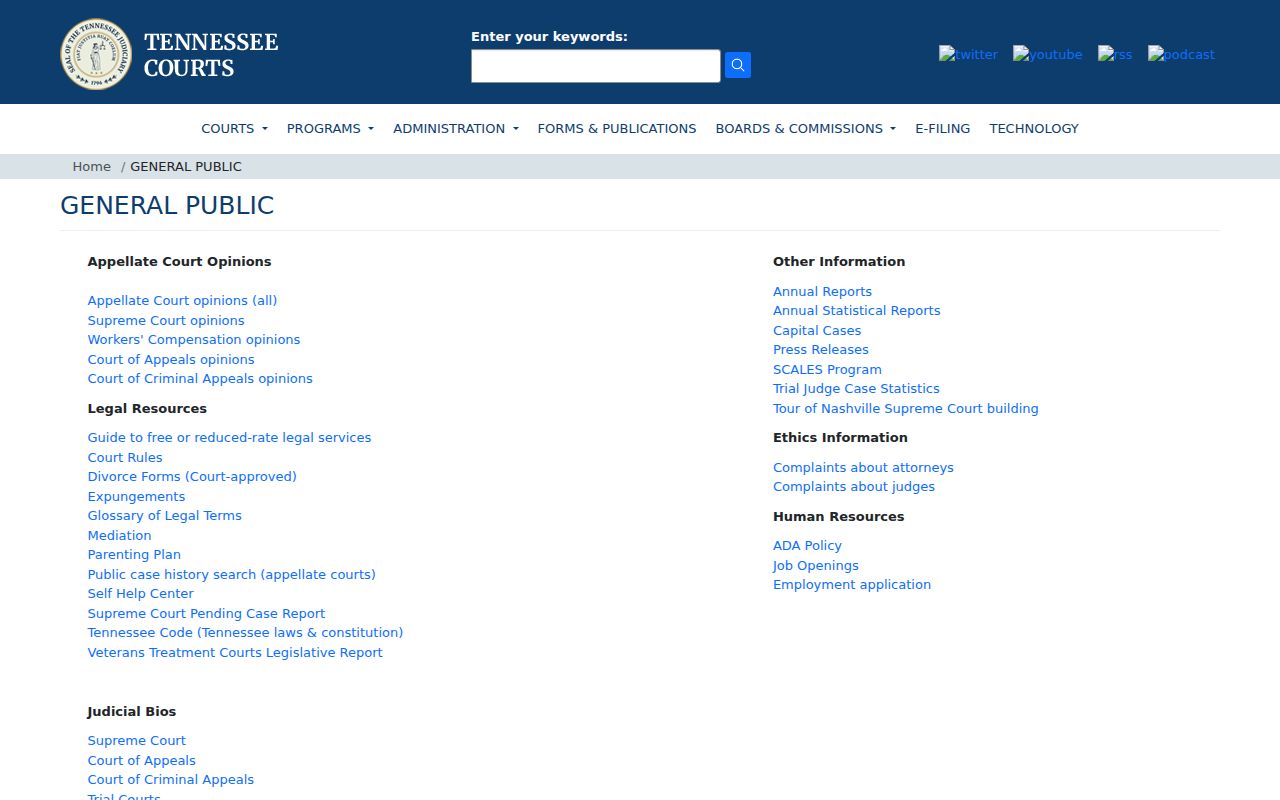Open Court of Appeals opinions link
The width and height of the screenshot is (1280, 800).
pos(171,359)
